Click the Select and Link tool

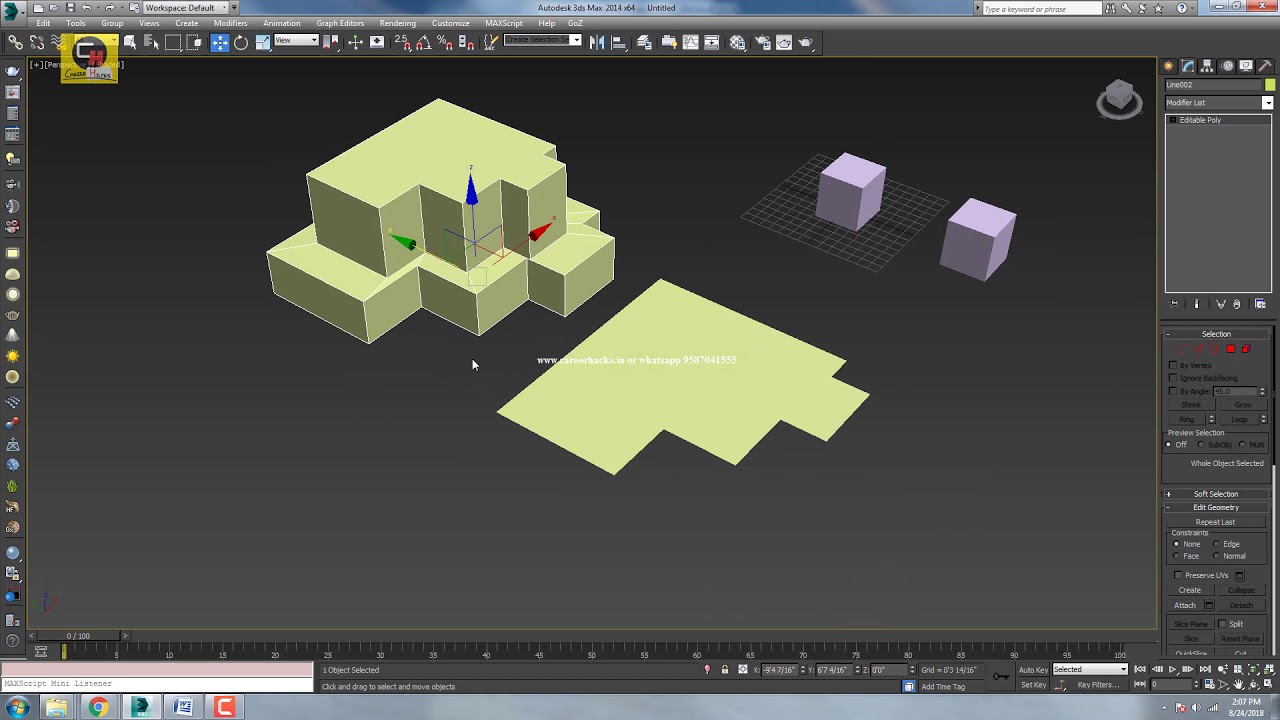click(15, 42)
